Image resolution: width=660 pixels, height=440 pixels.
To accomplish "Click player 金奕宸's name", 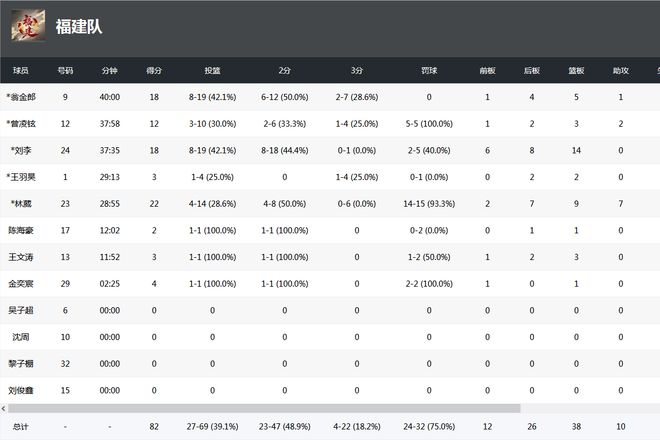I will point(21,283).
